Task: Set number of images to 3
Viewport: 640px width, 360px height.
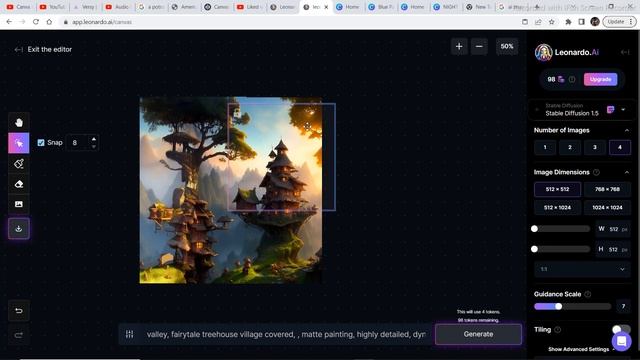Action: (595, 147)
